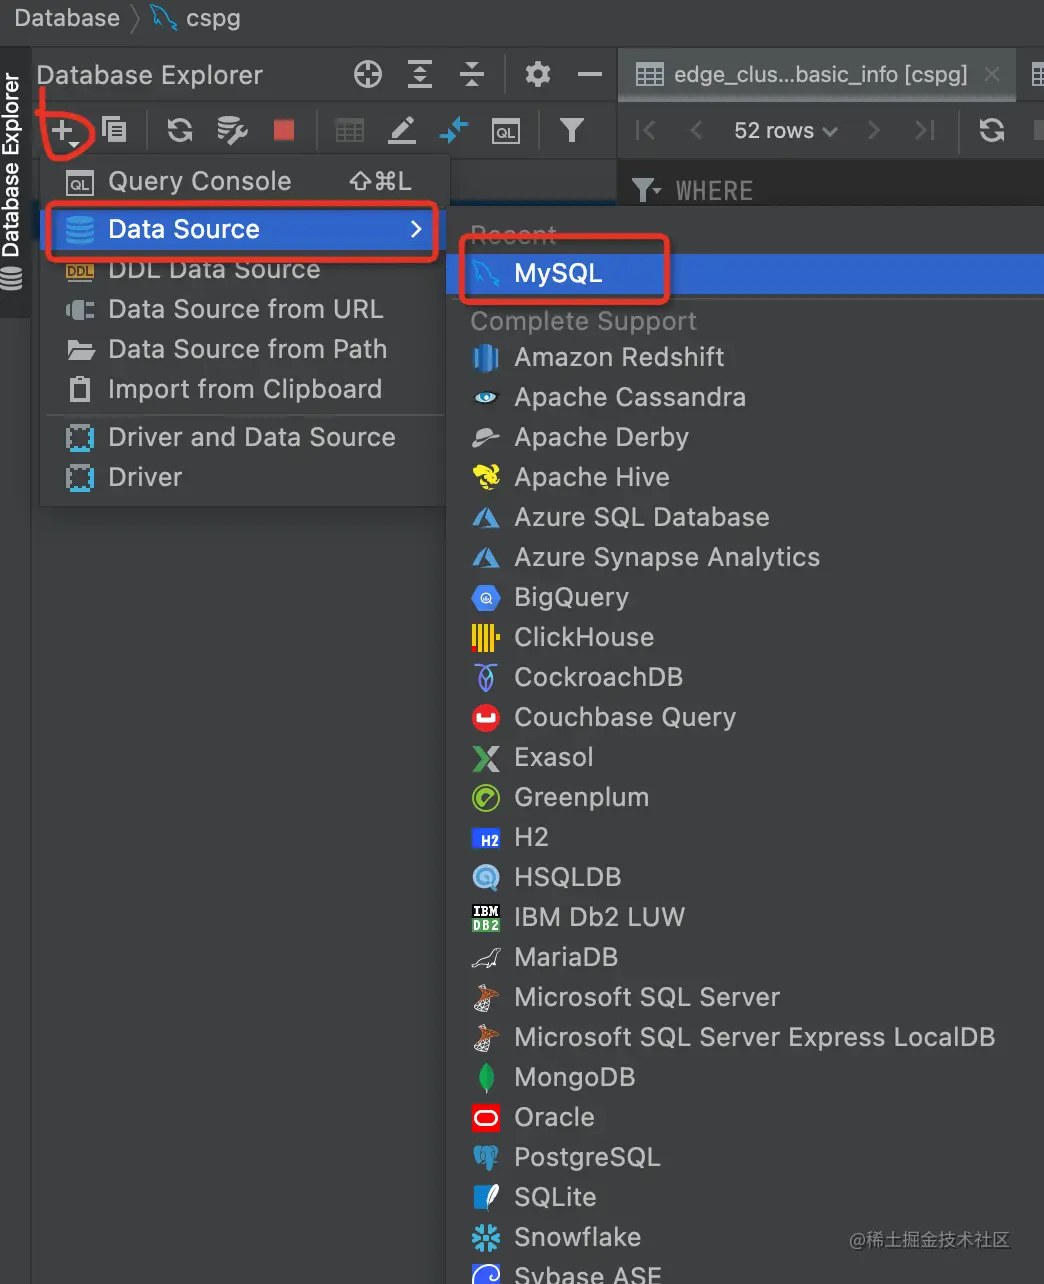Click the WHERE filter funnel icon
Viewport: 1044px width, 1284px height.
pyautogui.click(x=646, y=189)
